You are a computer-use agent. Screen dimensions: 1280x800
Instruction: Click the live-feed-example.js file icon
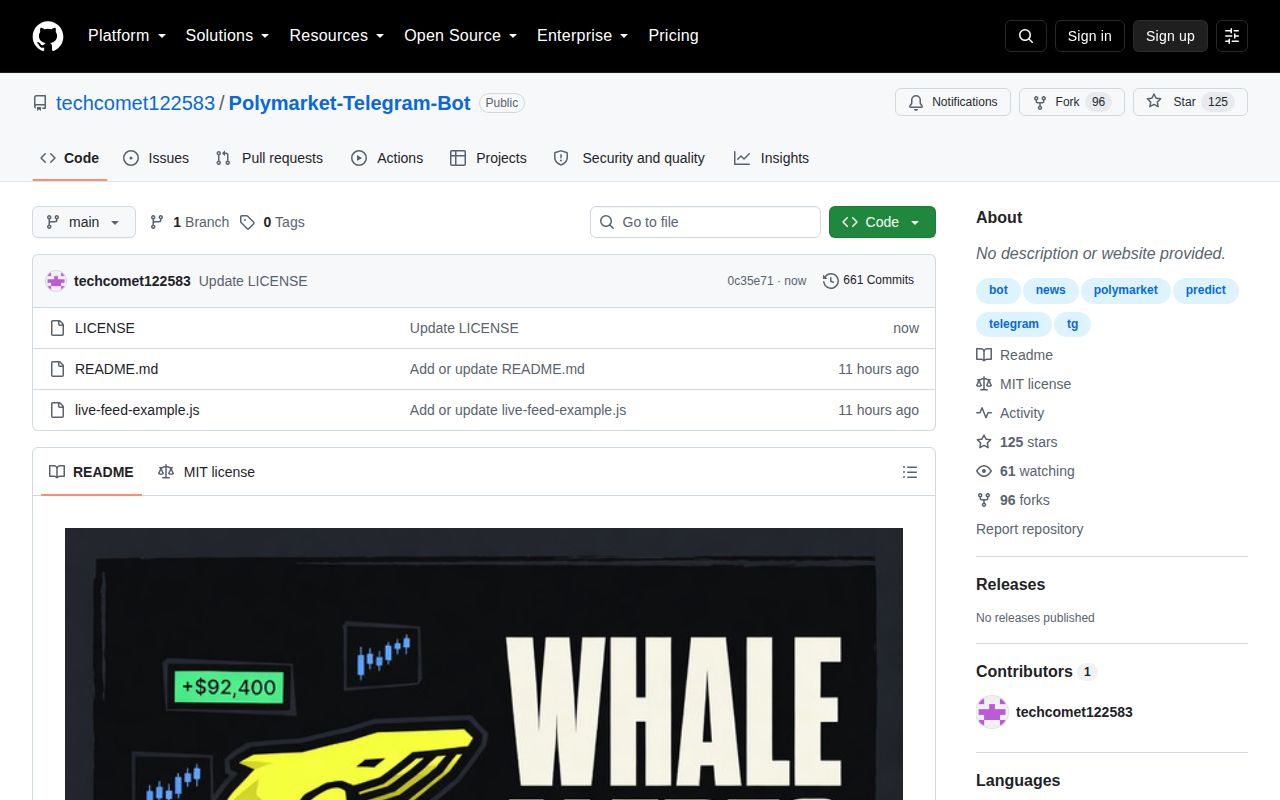[57, 410]
